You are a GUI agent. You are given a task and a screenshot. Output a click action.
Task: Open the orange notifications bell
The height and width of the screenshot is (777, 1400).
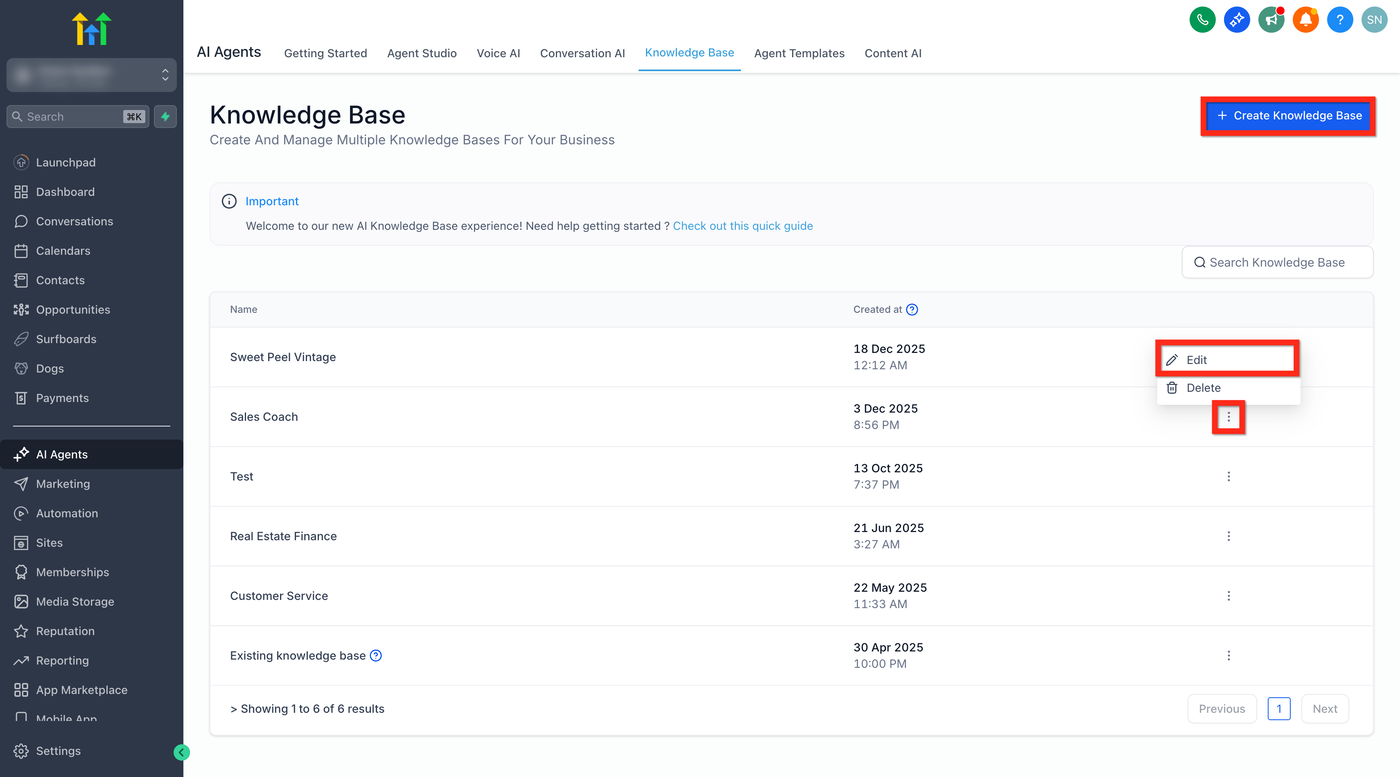pos(1305,19)
